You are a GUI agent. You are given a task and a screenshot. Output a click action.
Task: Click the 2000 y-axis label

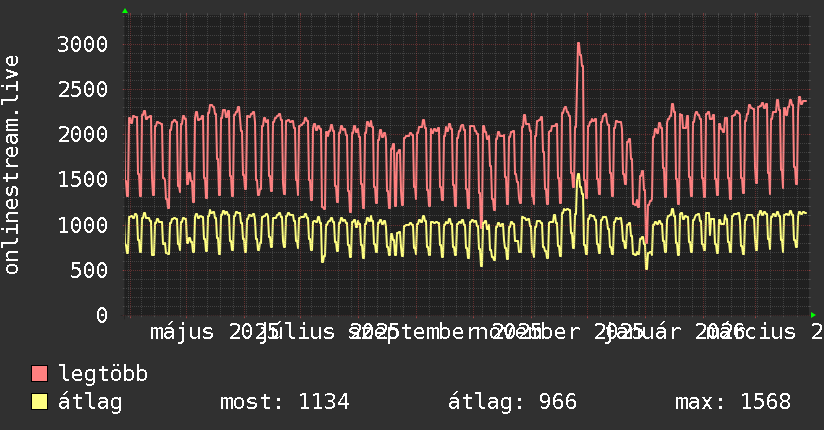tap(83, 135)
